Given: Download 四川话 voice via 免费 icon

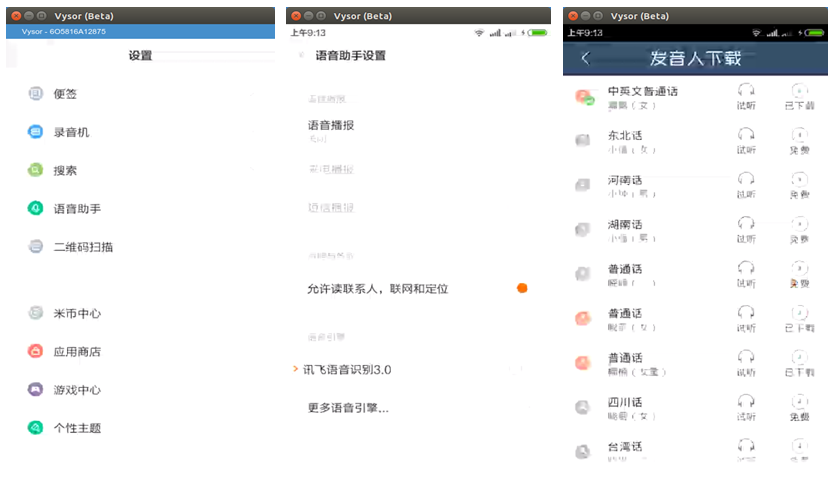Looking at the screenshot, I should click(x=799, y=401).
